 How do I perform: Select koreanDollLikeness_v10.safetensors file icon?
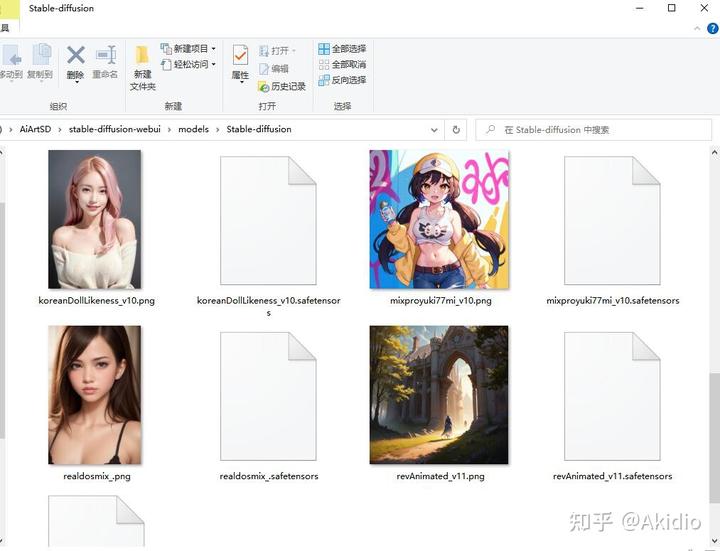(268, 220)
